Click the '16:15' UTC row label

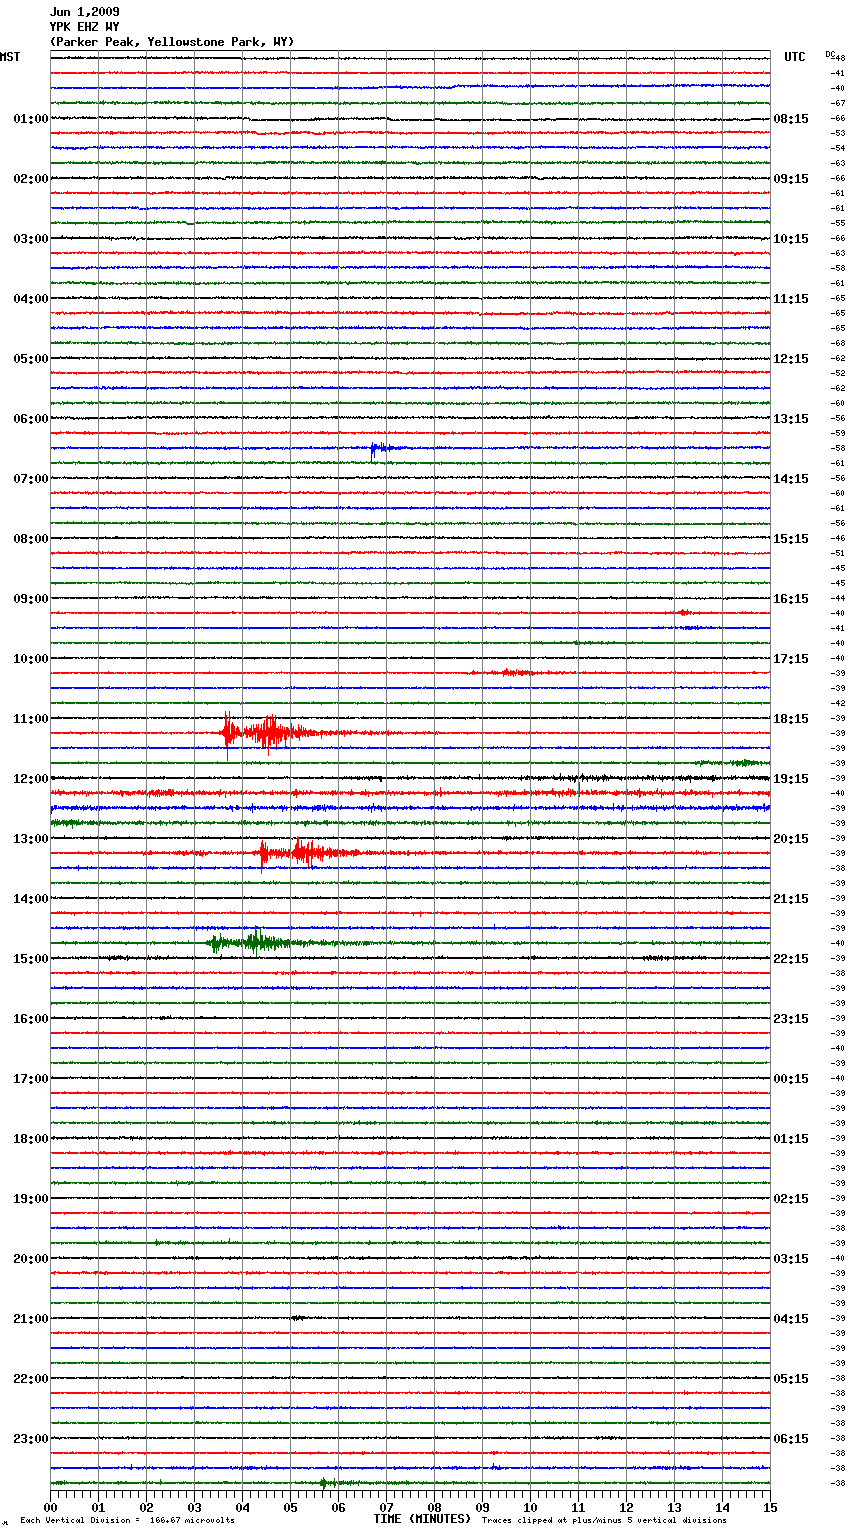pos(791,599)
